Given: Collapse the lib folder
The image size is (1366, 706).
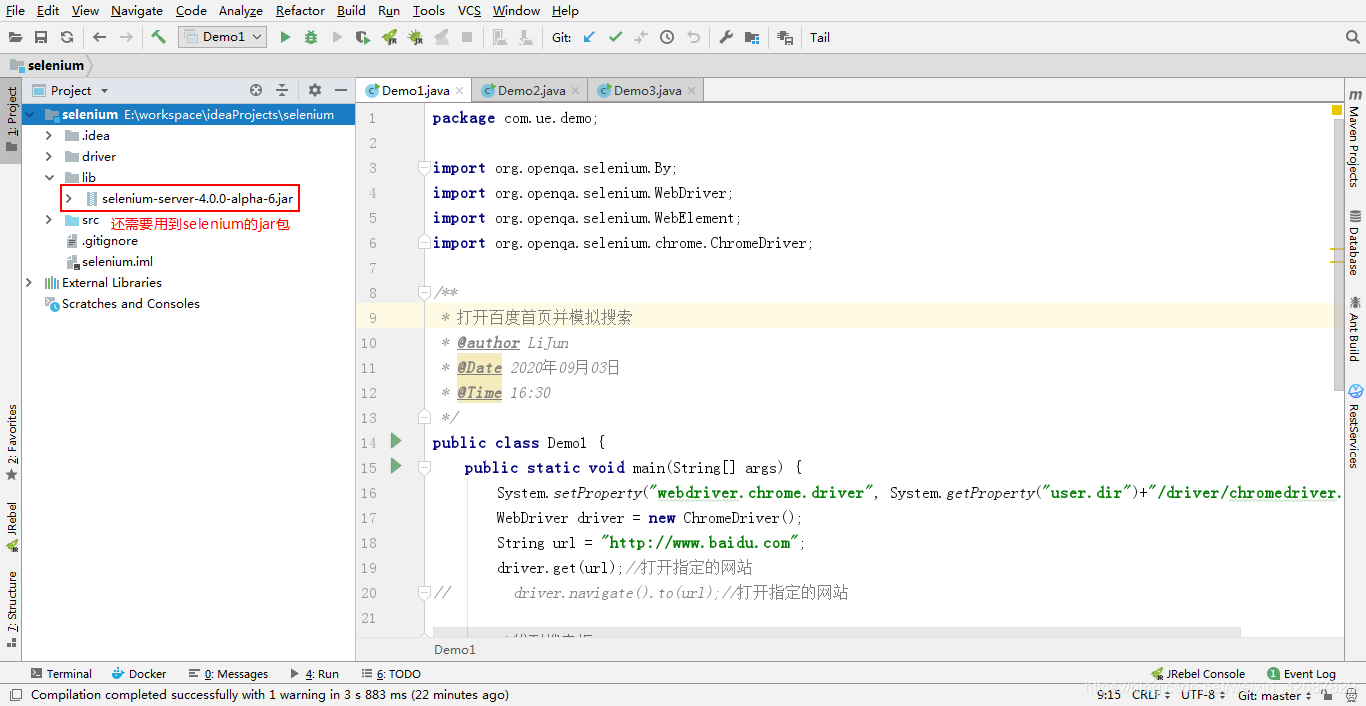Looking at the screenshot, I should pos(48,177).
